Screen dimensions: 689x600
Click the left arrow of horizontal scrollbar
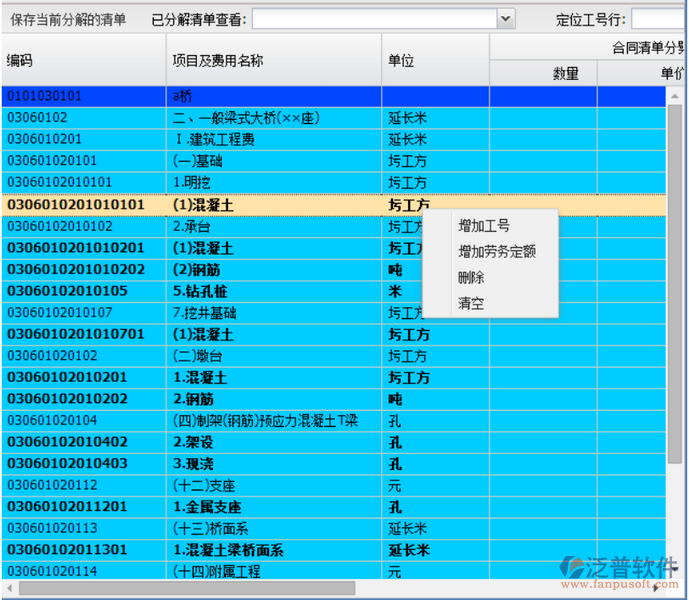(8, 589)
